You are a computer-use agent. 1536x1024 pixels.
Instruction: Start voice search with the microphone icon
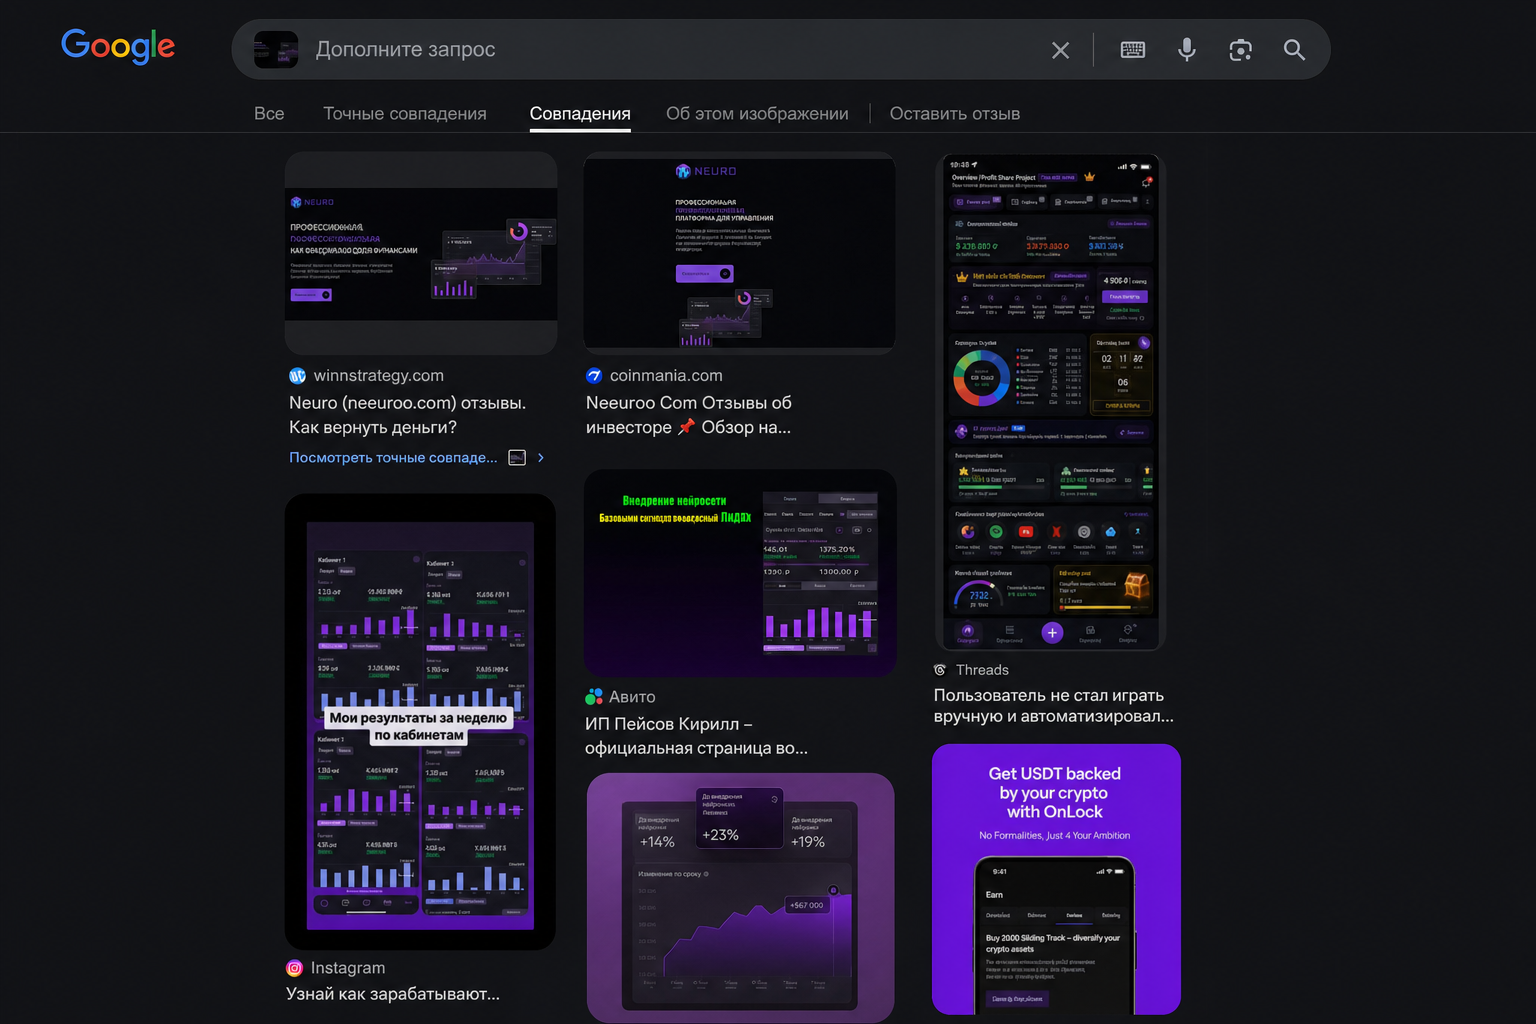(x=1187, y=49)
